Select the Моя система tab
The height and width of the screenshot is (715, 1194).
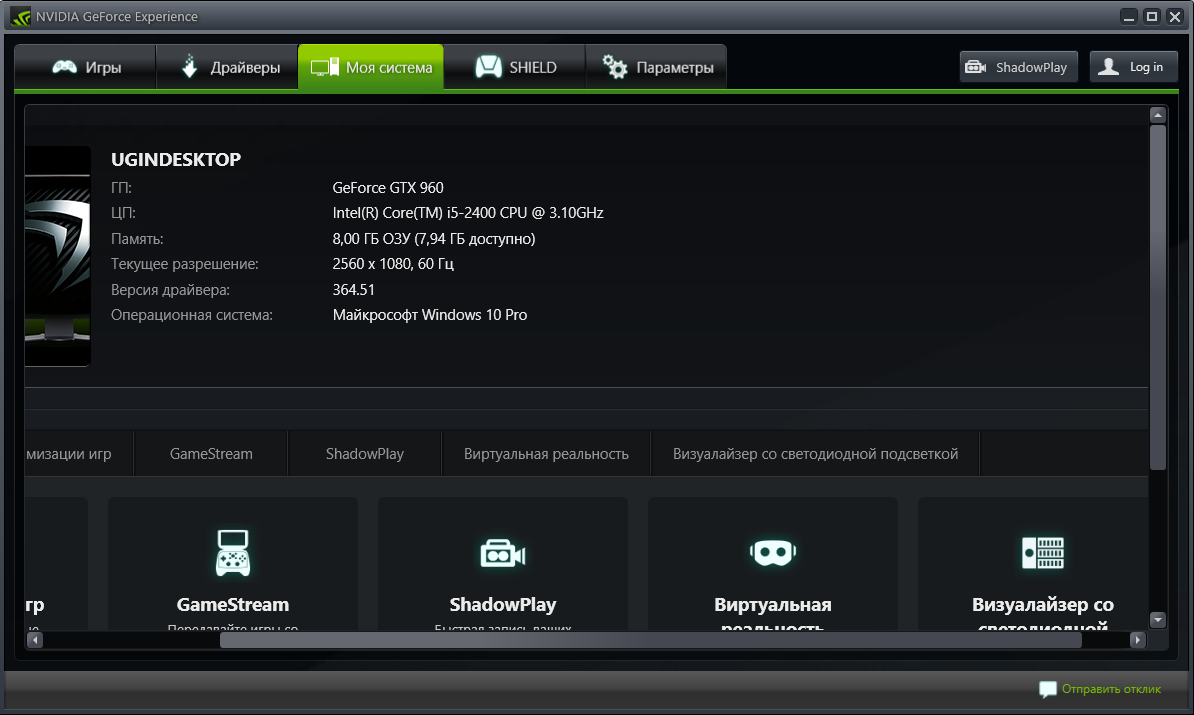pos(371,67)
